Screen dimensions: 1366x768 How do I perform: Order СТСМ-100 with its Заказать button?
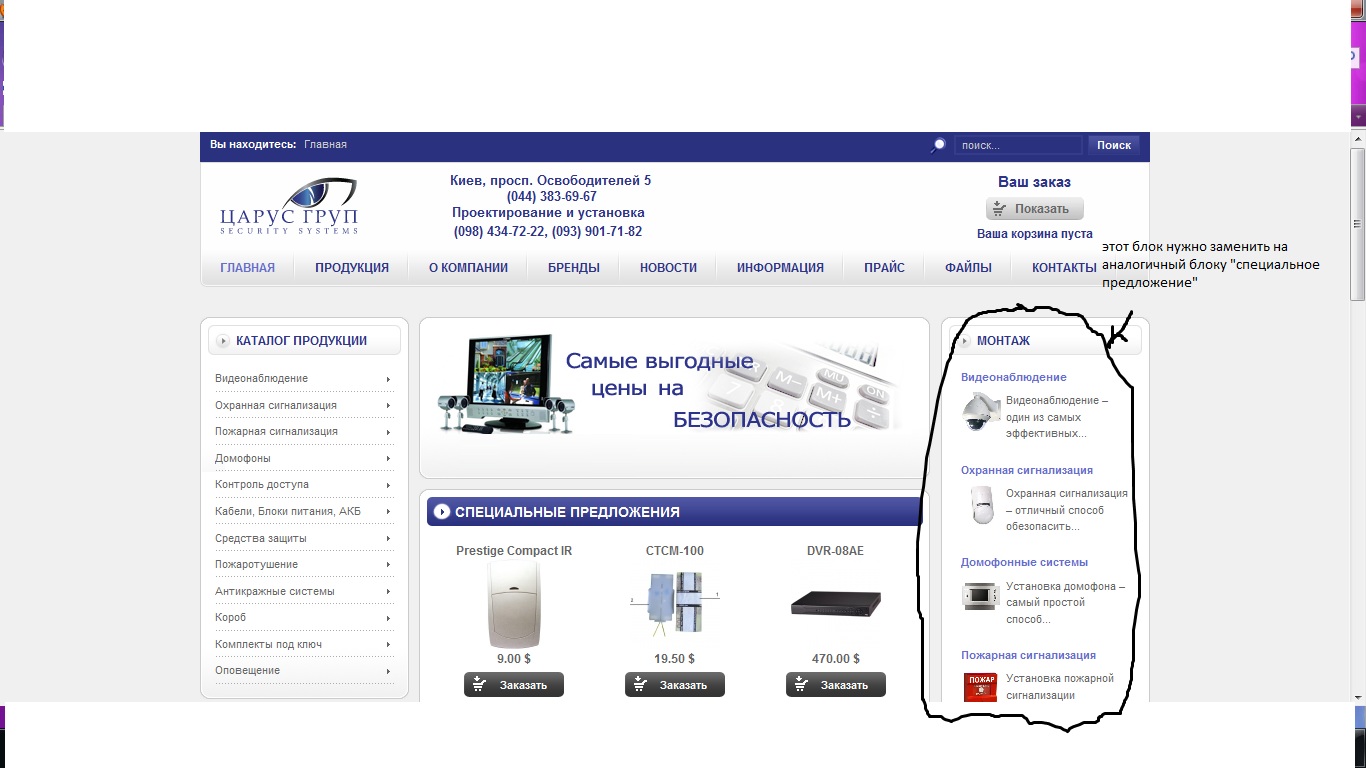click(x=675, y=685)
